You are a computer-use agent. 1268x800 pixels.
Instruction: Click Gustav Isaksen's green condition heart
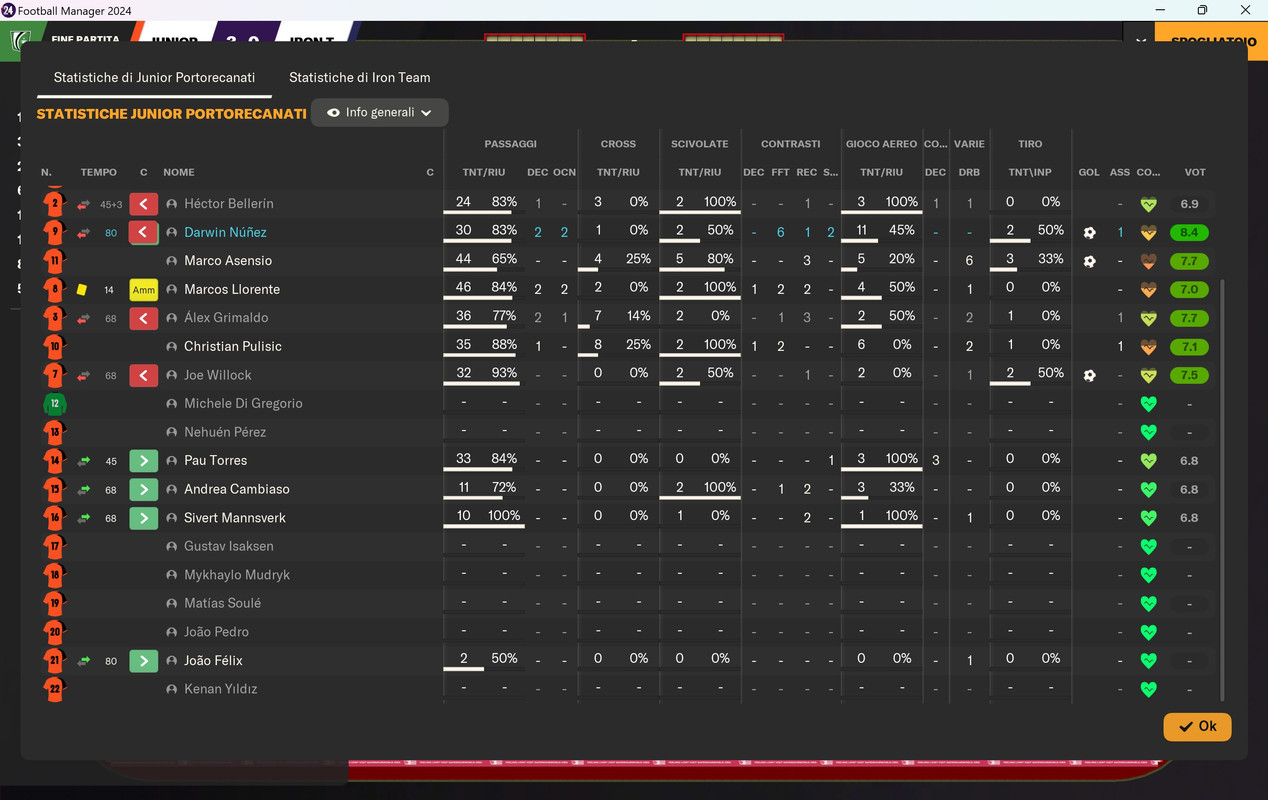1149,547
